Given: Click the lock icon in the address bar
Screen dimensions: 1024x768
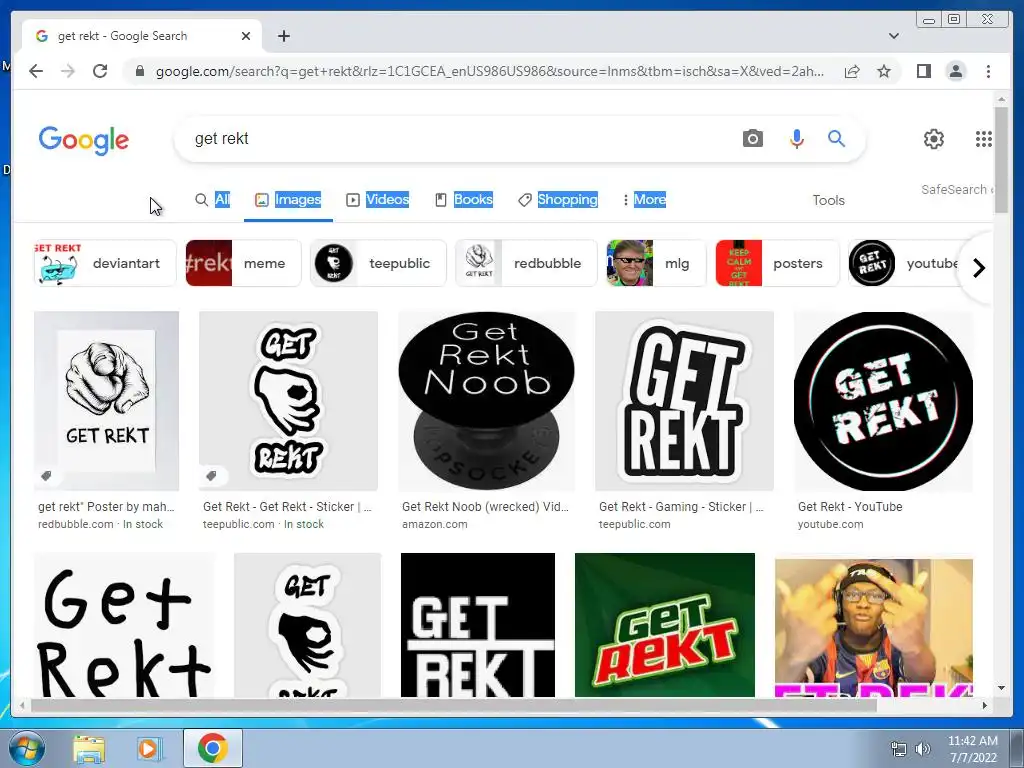Looking at the screenshot, I should click(139, 71).
